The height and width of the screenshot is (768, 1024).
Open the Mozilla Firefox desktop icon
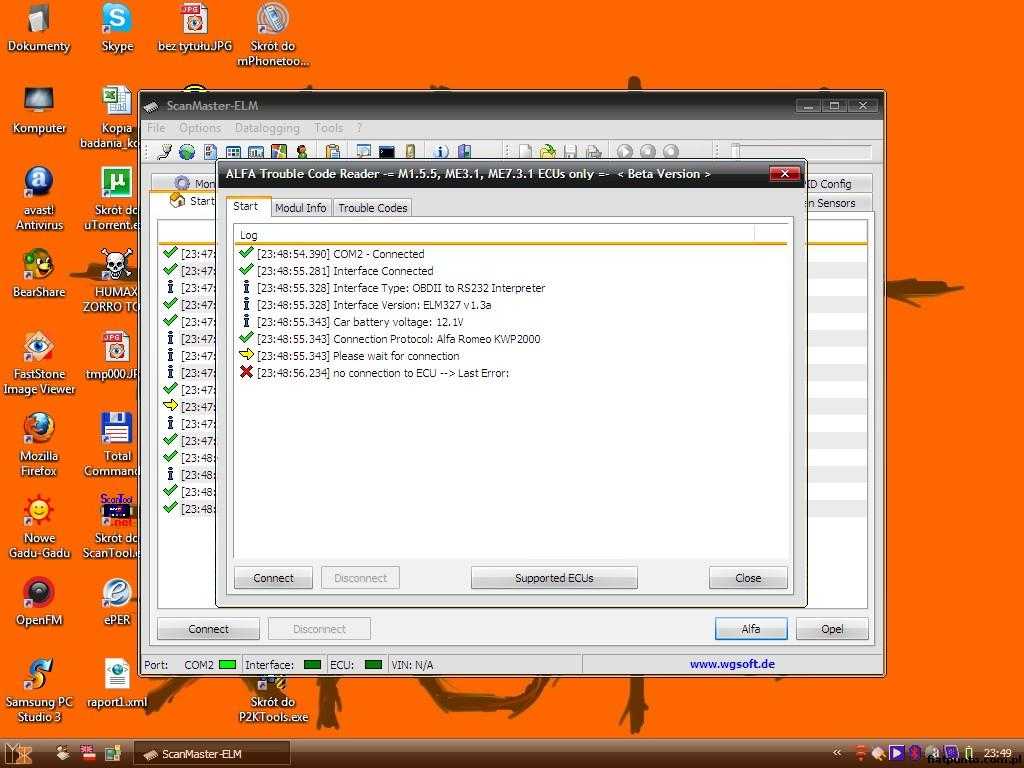[39, 445]
